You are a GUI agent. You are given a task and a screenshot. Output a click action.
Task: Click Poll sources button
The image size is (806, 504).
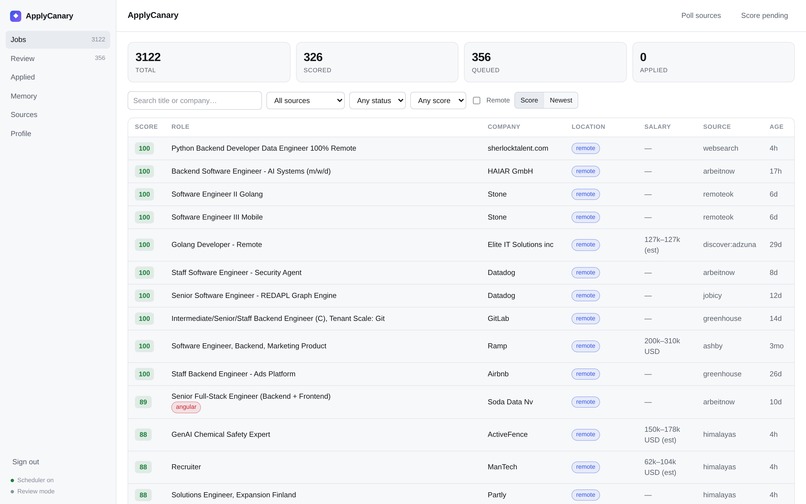(701, 15)
